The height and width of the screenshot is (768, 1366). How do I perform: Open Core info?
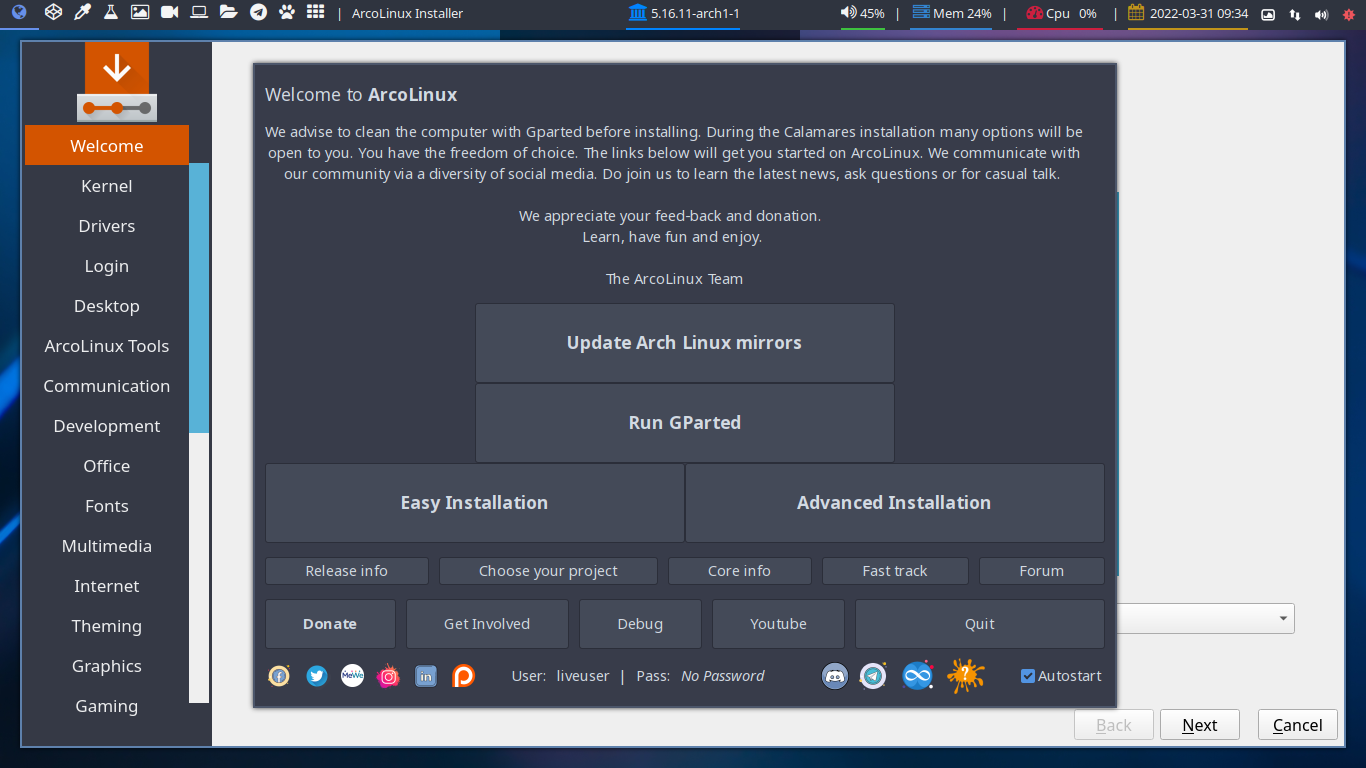[740, 571]
